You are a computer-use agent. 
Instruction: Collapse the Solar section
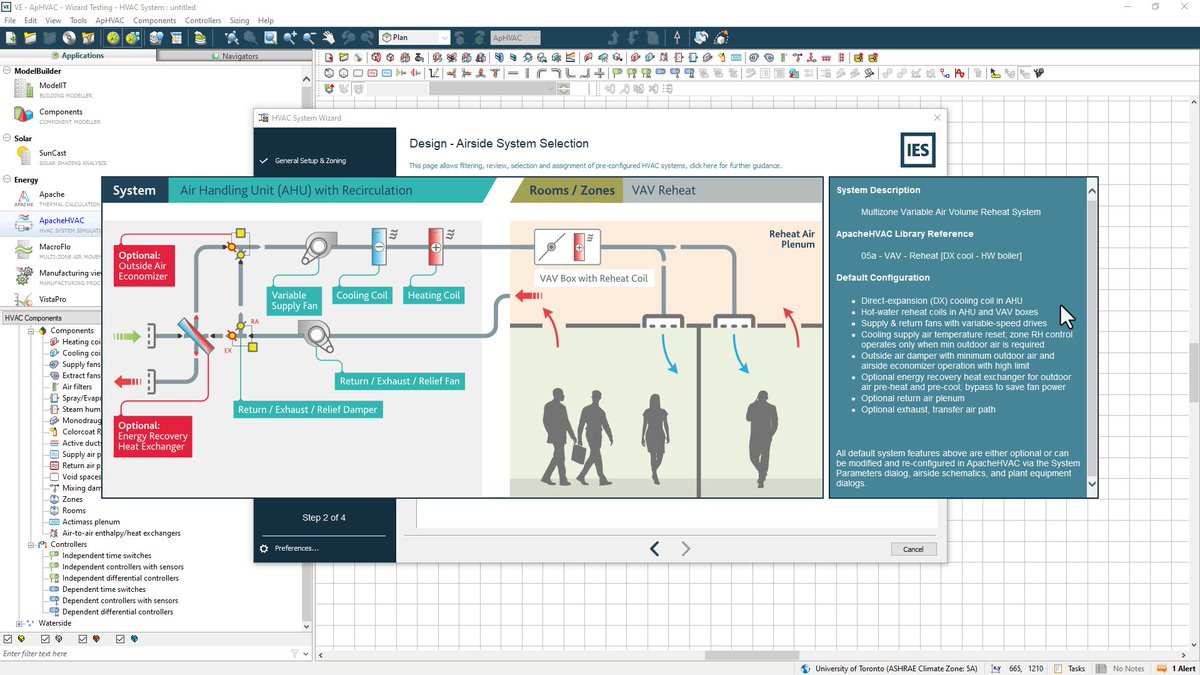pyautogui.click(x=7, y=138)
